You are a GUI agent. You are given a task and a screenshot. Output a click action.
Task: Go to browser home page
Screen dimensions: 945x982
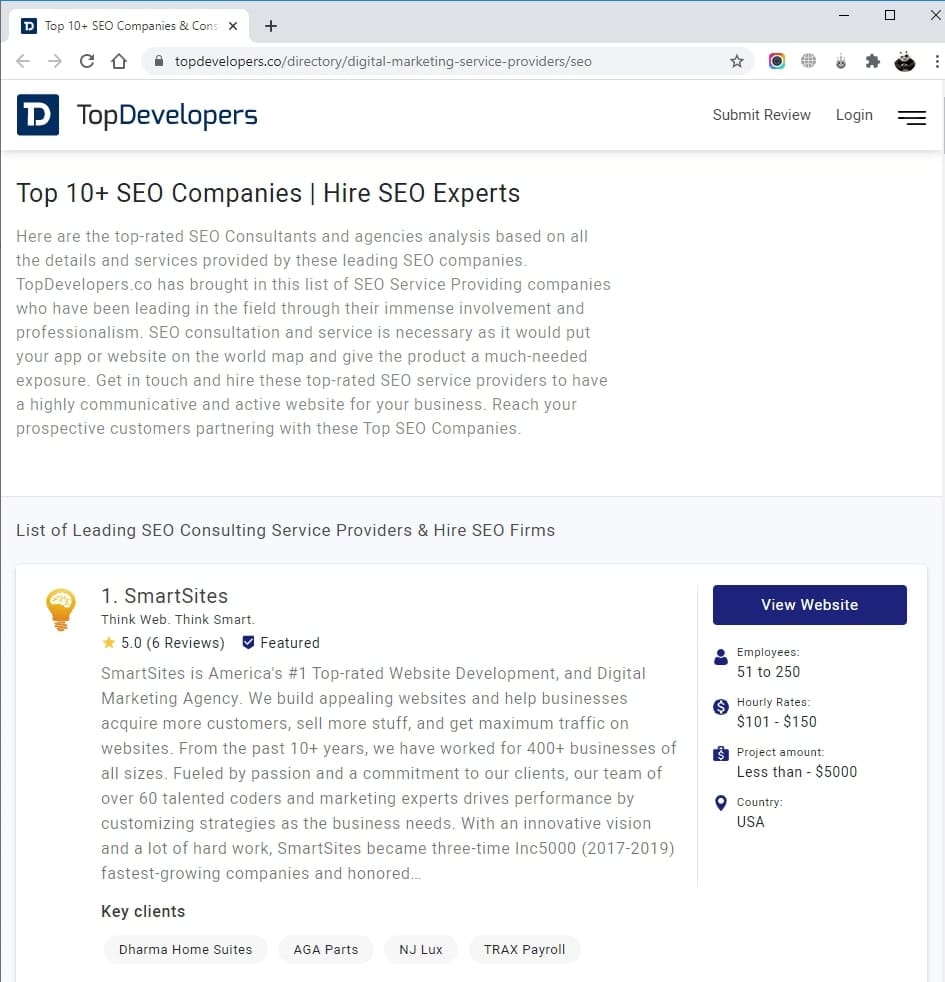tap(119, 61)
